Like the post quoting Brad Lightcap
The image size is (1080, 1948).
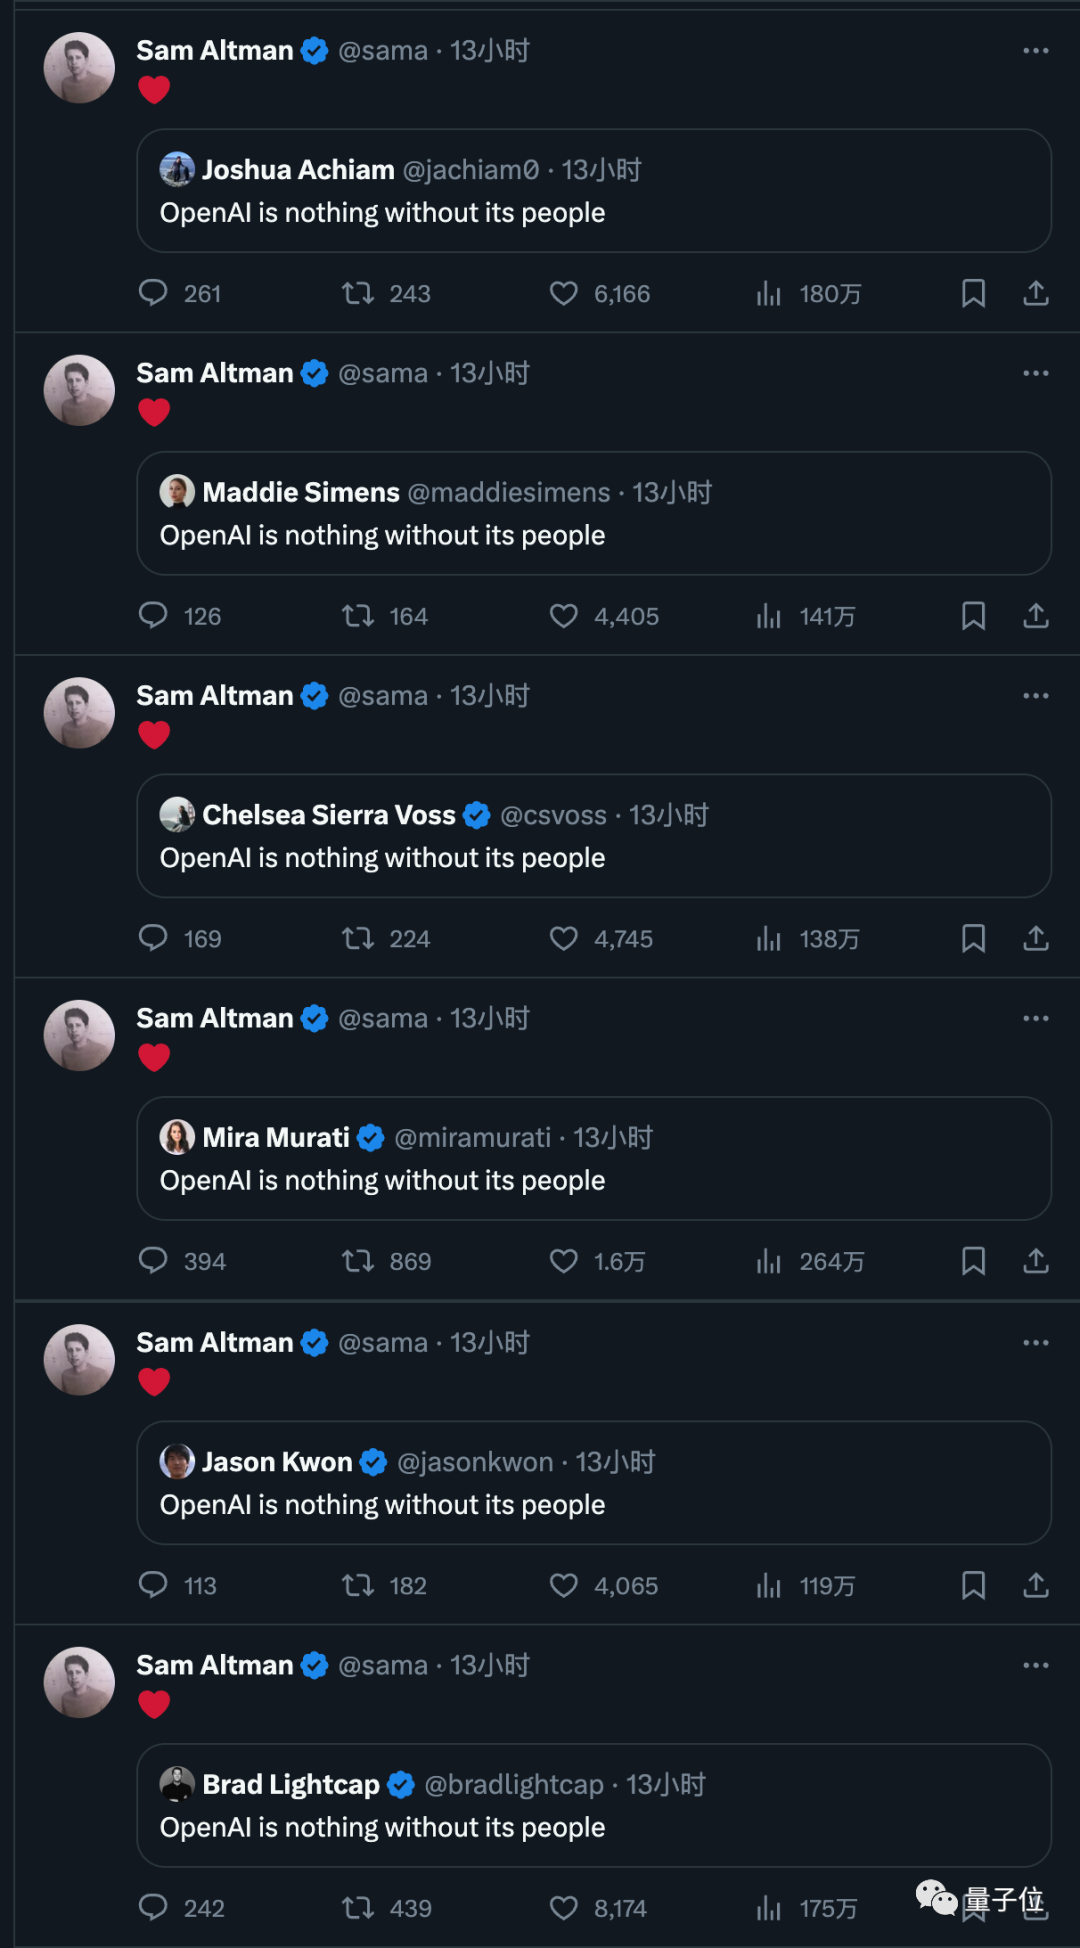tap(564, 1908)
